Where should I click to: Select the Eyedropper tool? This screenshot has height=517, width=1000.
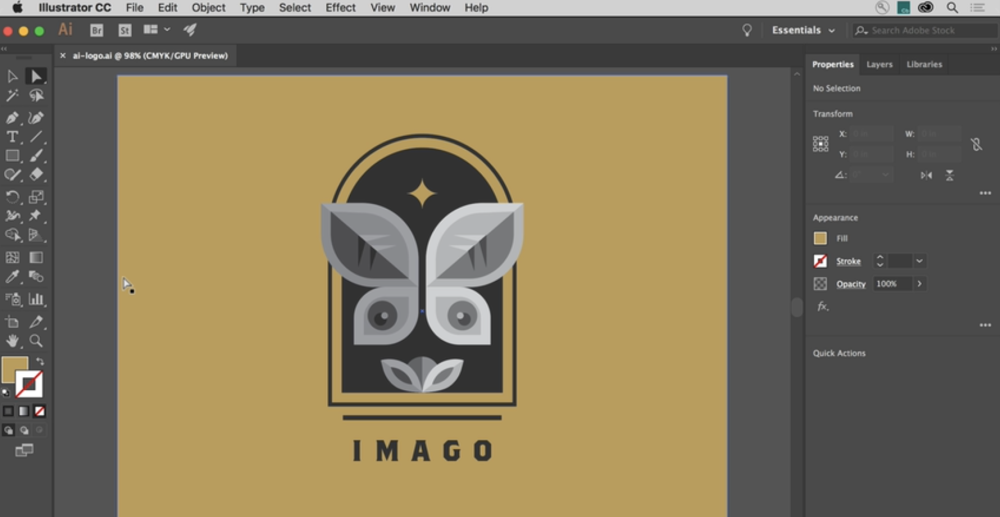pos(12,277)
